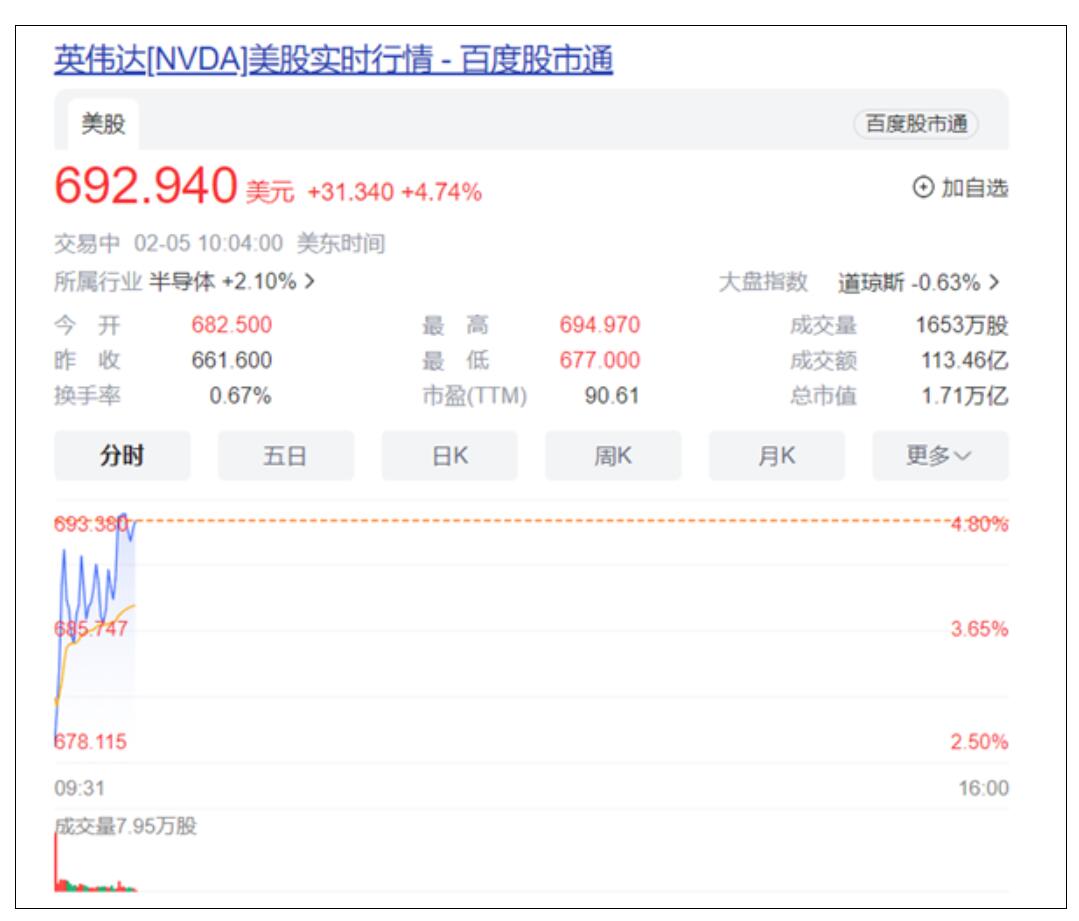
Task: Click the 09:31 start time label
Action: coord(79,788)
